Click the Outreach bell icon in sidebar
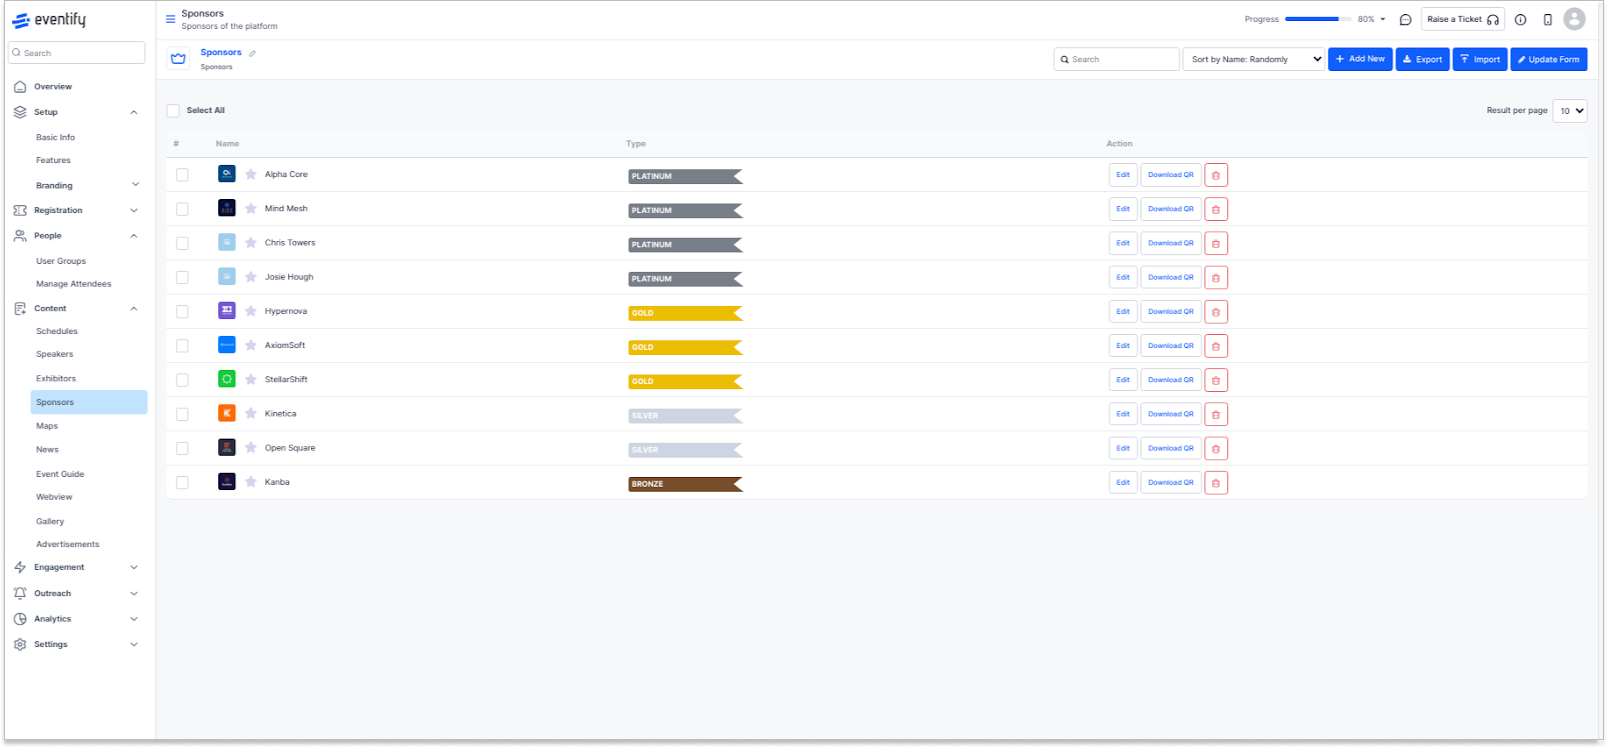The width and height of the screenshot is (1608, 748). (20, 594)
